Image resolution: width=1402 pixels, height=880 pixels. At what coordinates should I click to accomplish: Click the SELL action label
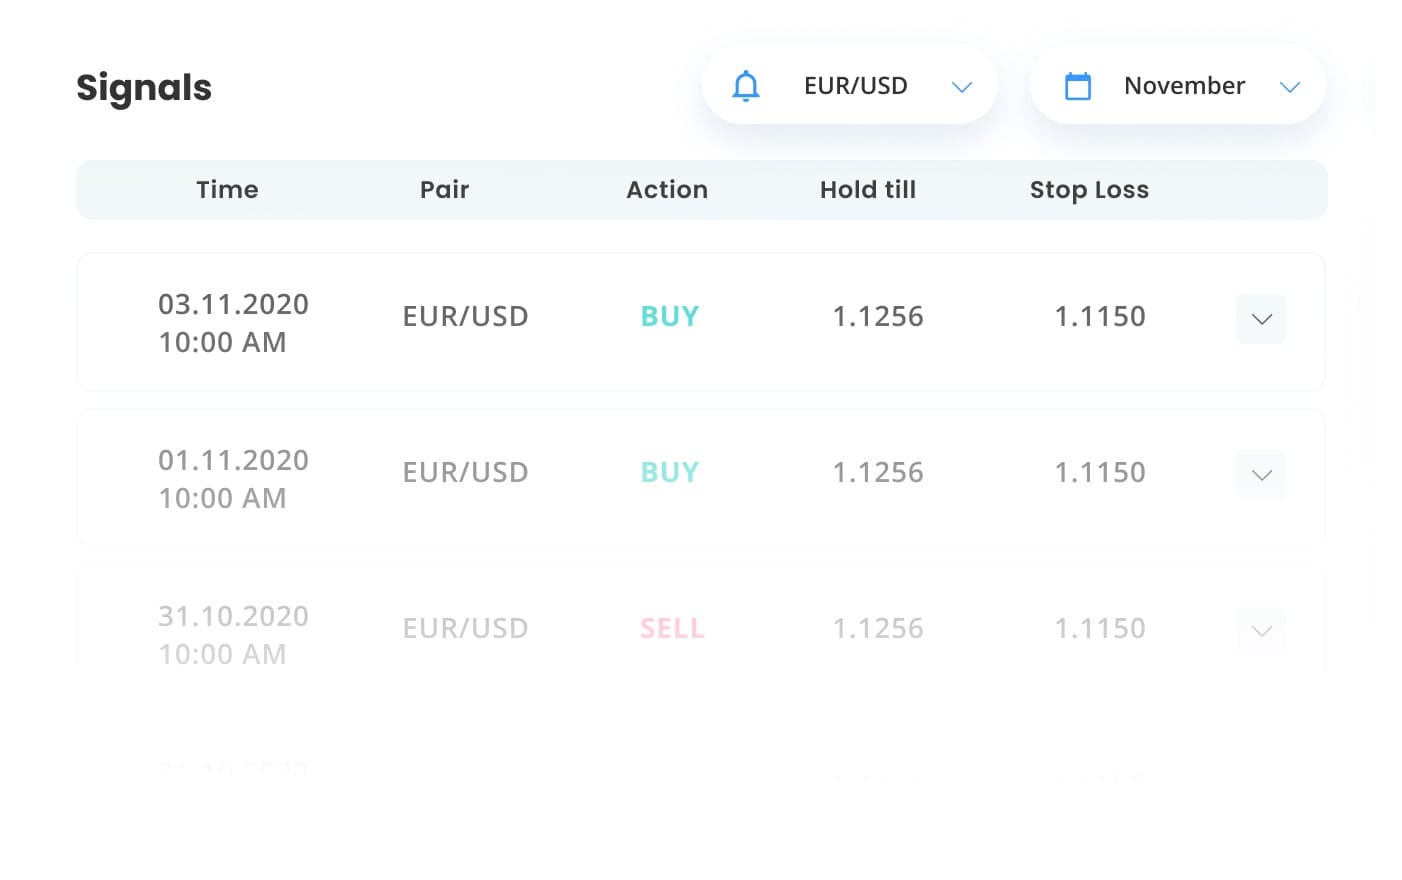click(672, 628)
